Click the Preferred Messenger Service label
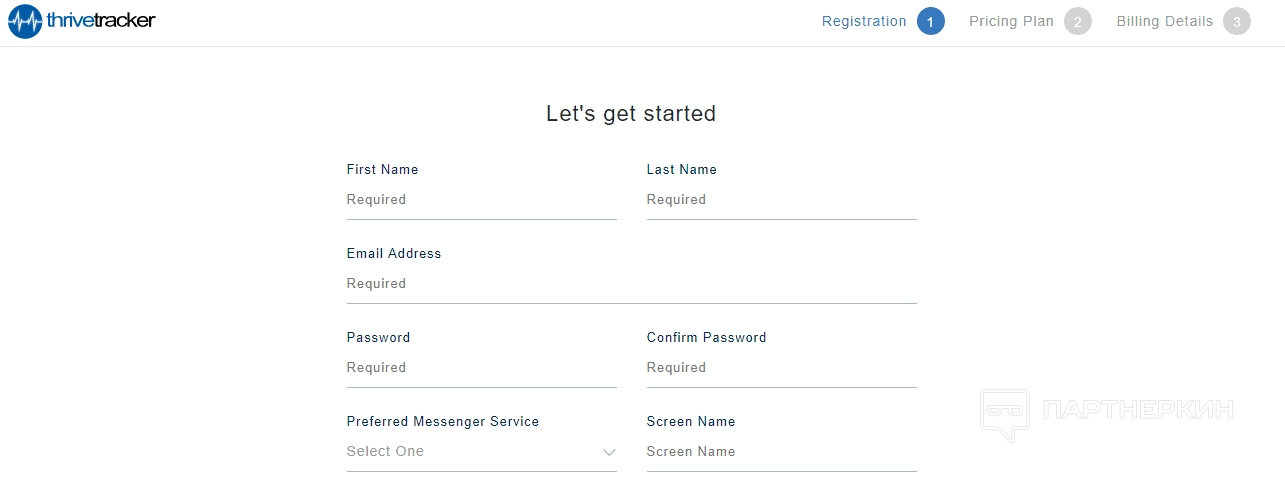1285x495 pixels. [x=443, y=422]
